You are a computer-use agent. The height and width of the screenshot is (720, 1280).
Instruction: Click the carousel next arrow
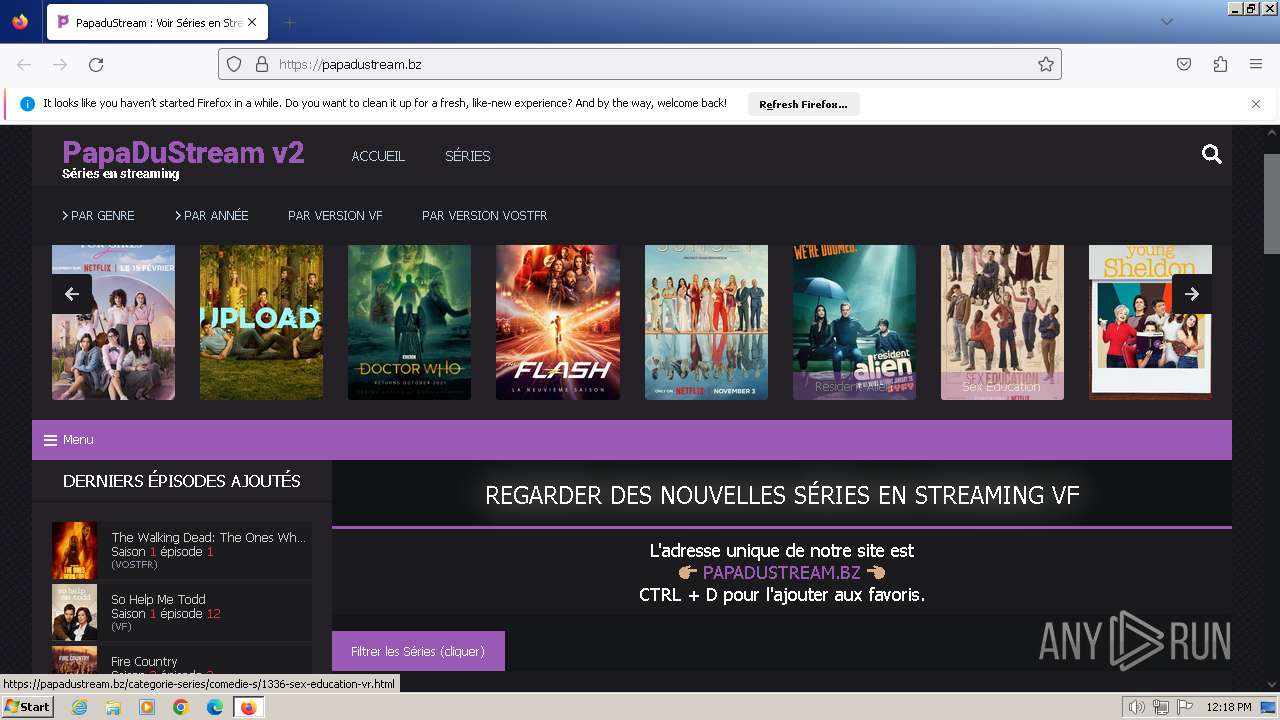pyautogui.click(x=1191, y=294)
